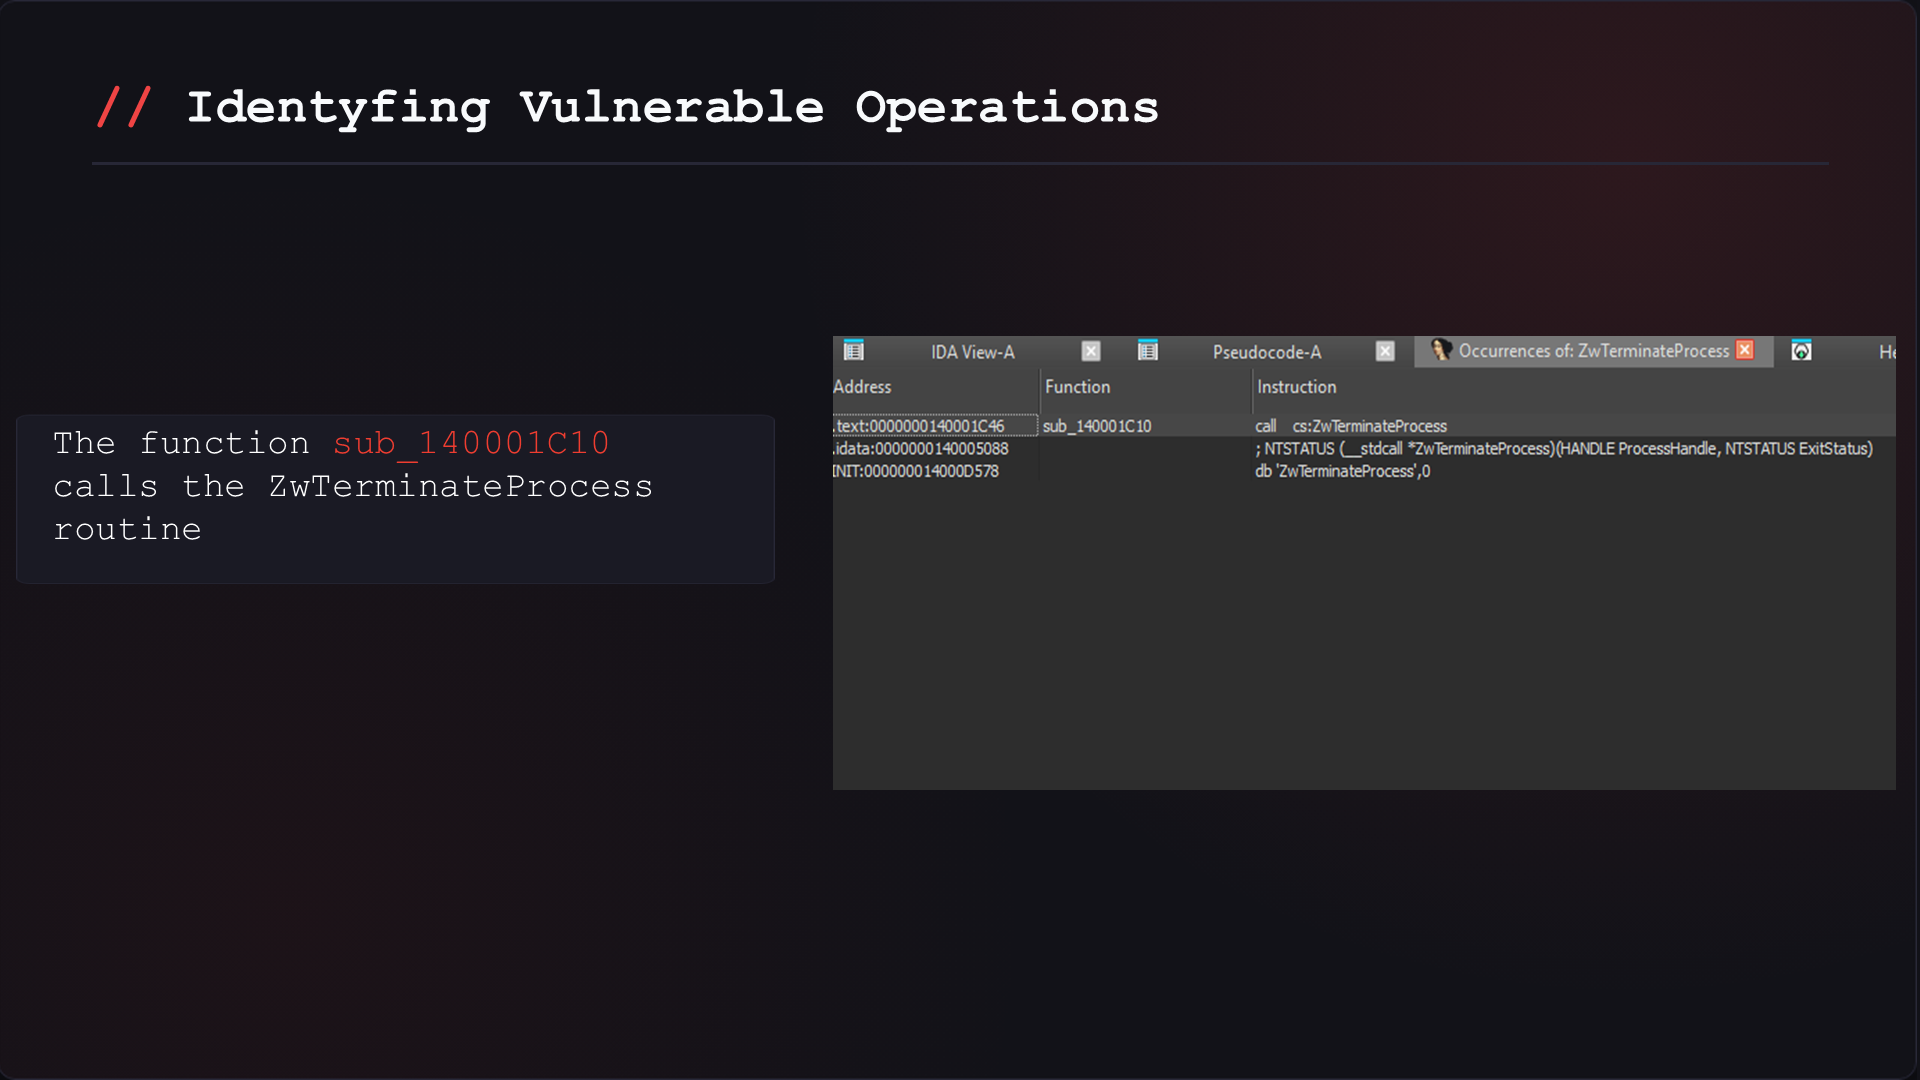Click the db 'ZwTerminateProcess',0 instruction

(x=1342, y=471)
